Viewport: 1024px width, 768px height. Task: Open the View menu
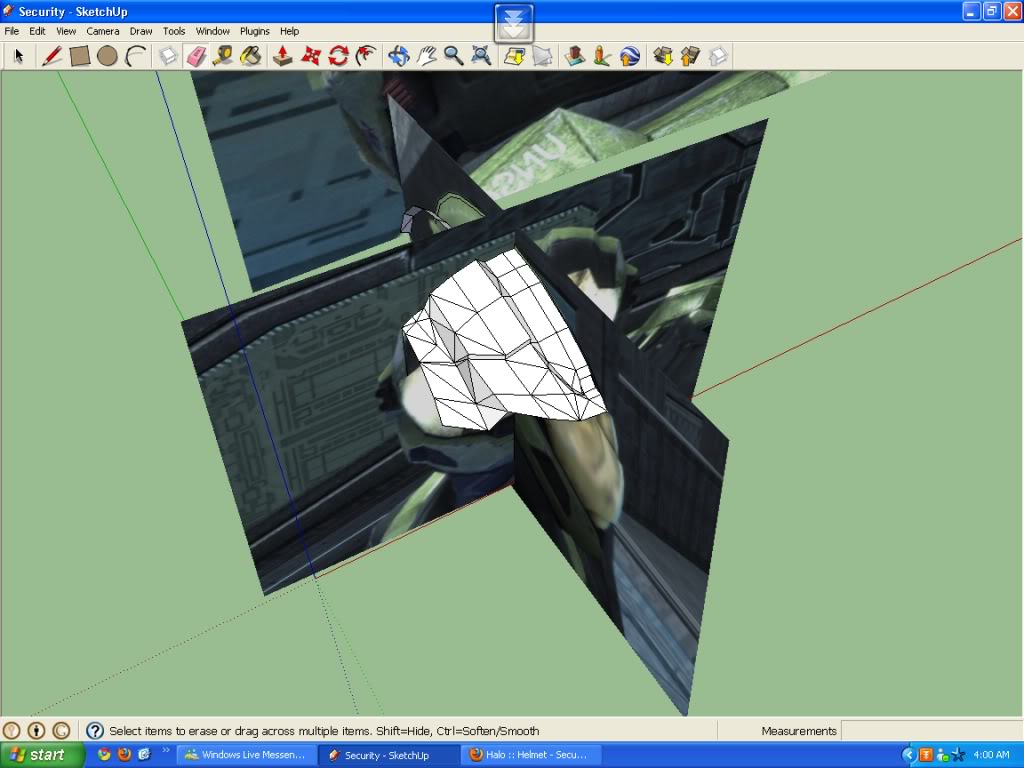(x=66, y=31)
